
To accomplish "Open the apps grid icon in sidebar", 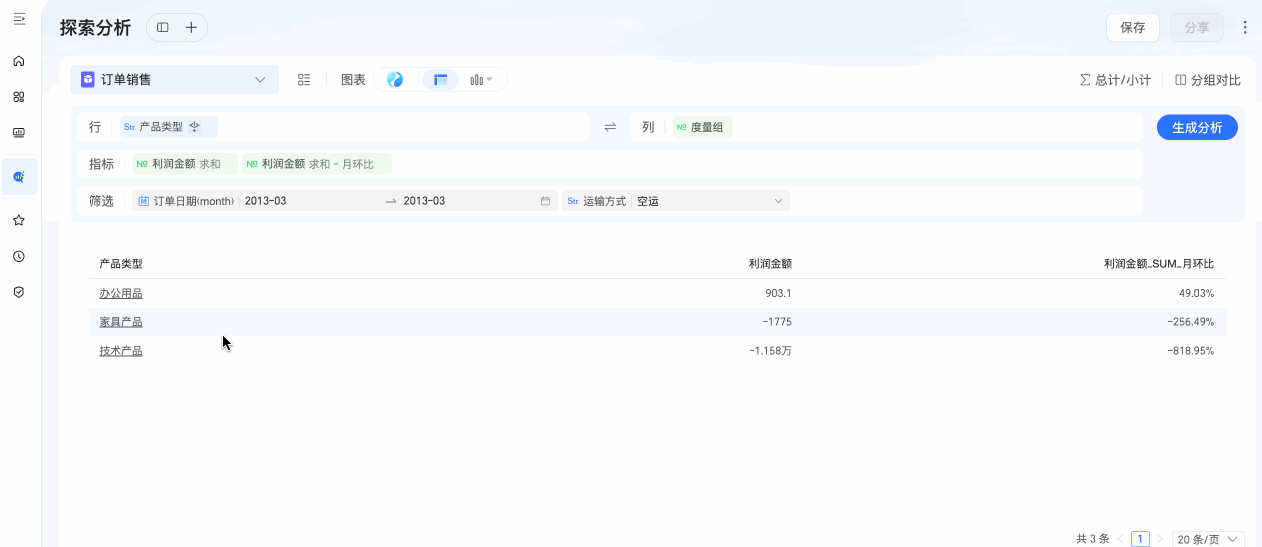I will pos(19,97).
